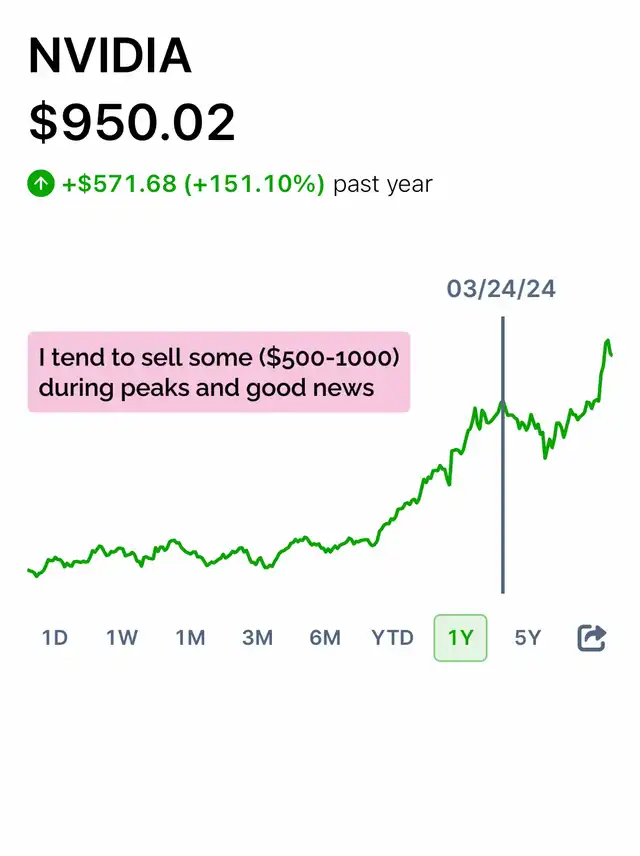
Task: Select the 6M time range
Action: [x=325, y=638]
